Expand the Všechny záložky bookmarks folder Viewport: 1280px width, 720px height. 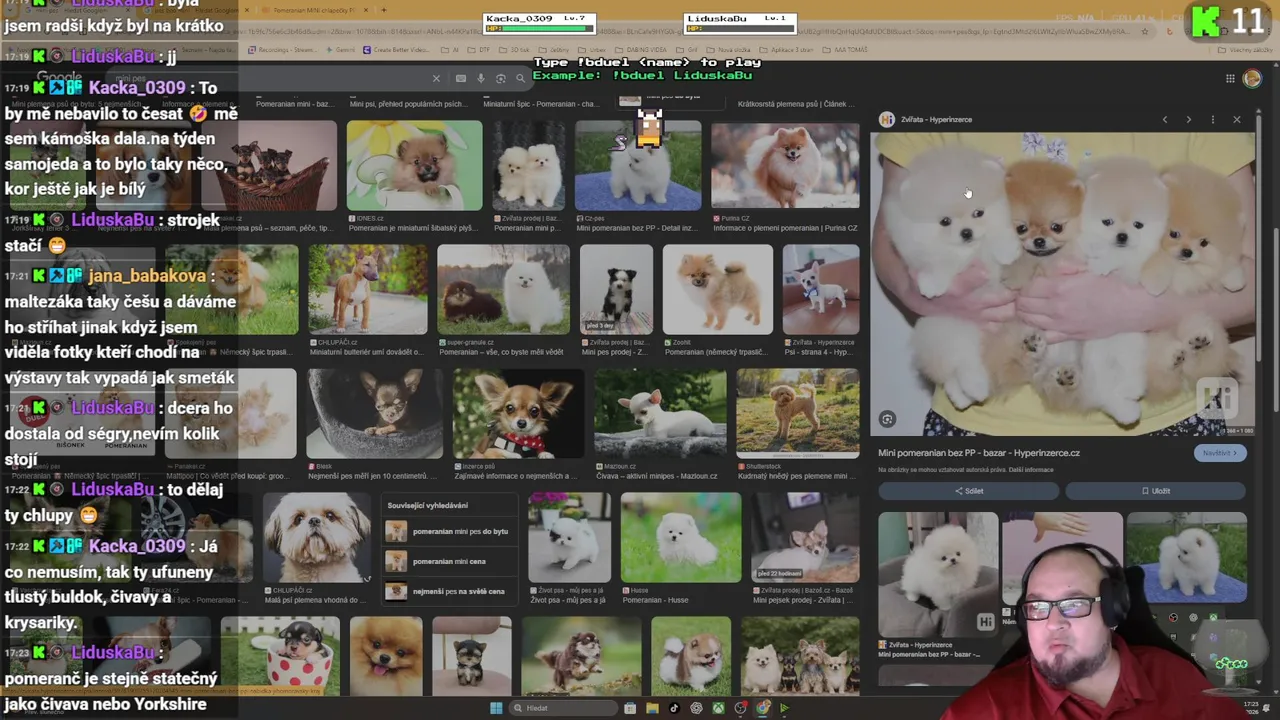pos(1247,49)
